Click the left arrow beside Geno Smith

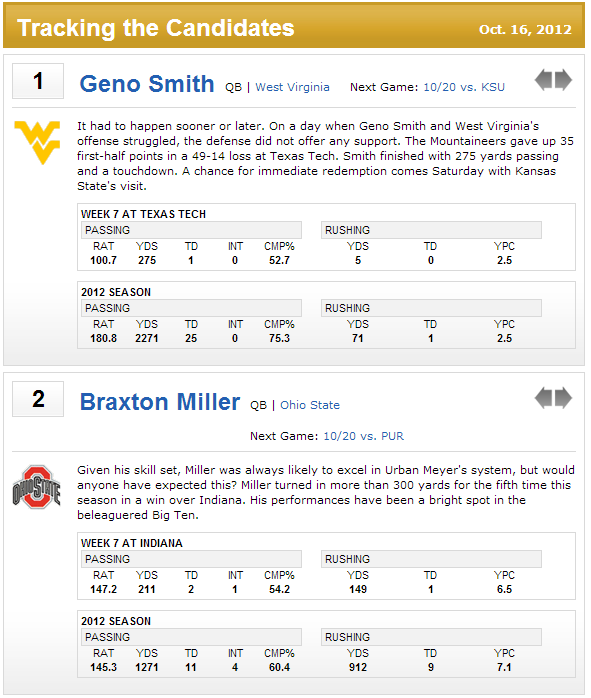[x=543, y=80]
